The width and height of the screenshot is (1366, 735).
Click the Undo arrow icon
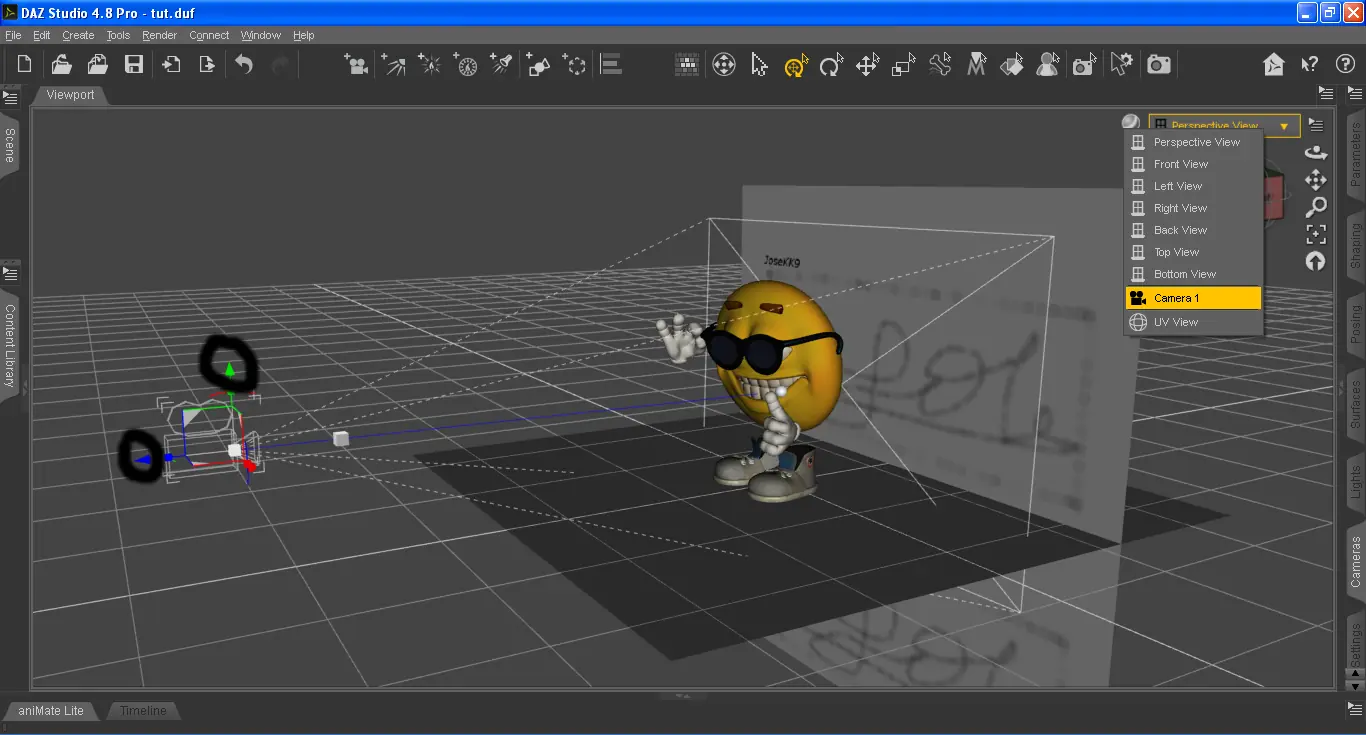coord(244,65)
